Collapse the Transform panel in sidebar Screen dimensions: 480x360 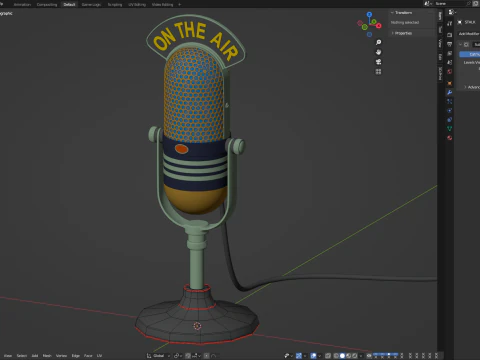(392, 13)
